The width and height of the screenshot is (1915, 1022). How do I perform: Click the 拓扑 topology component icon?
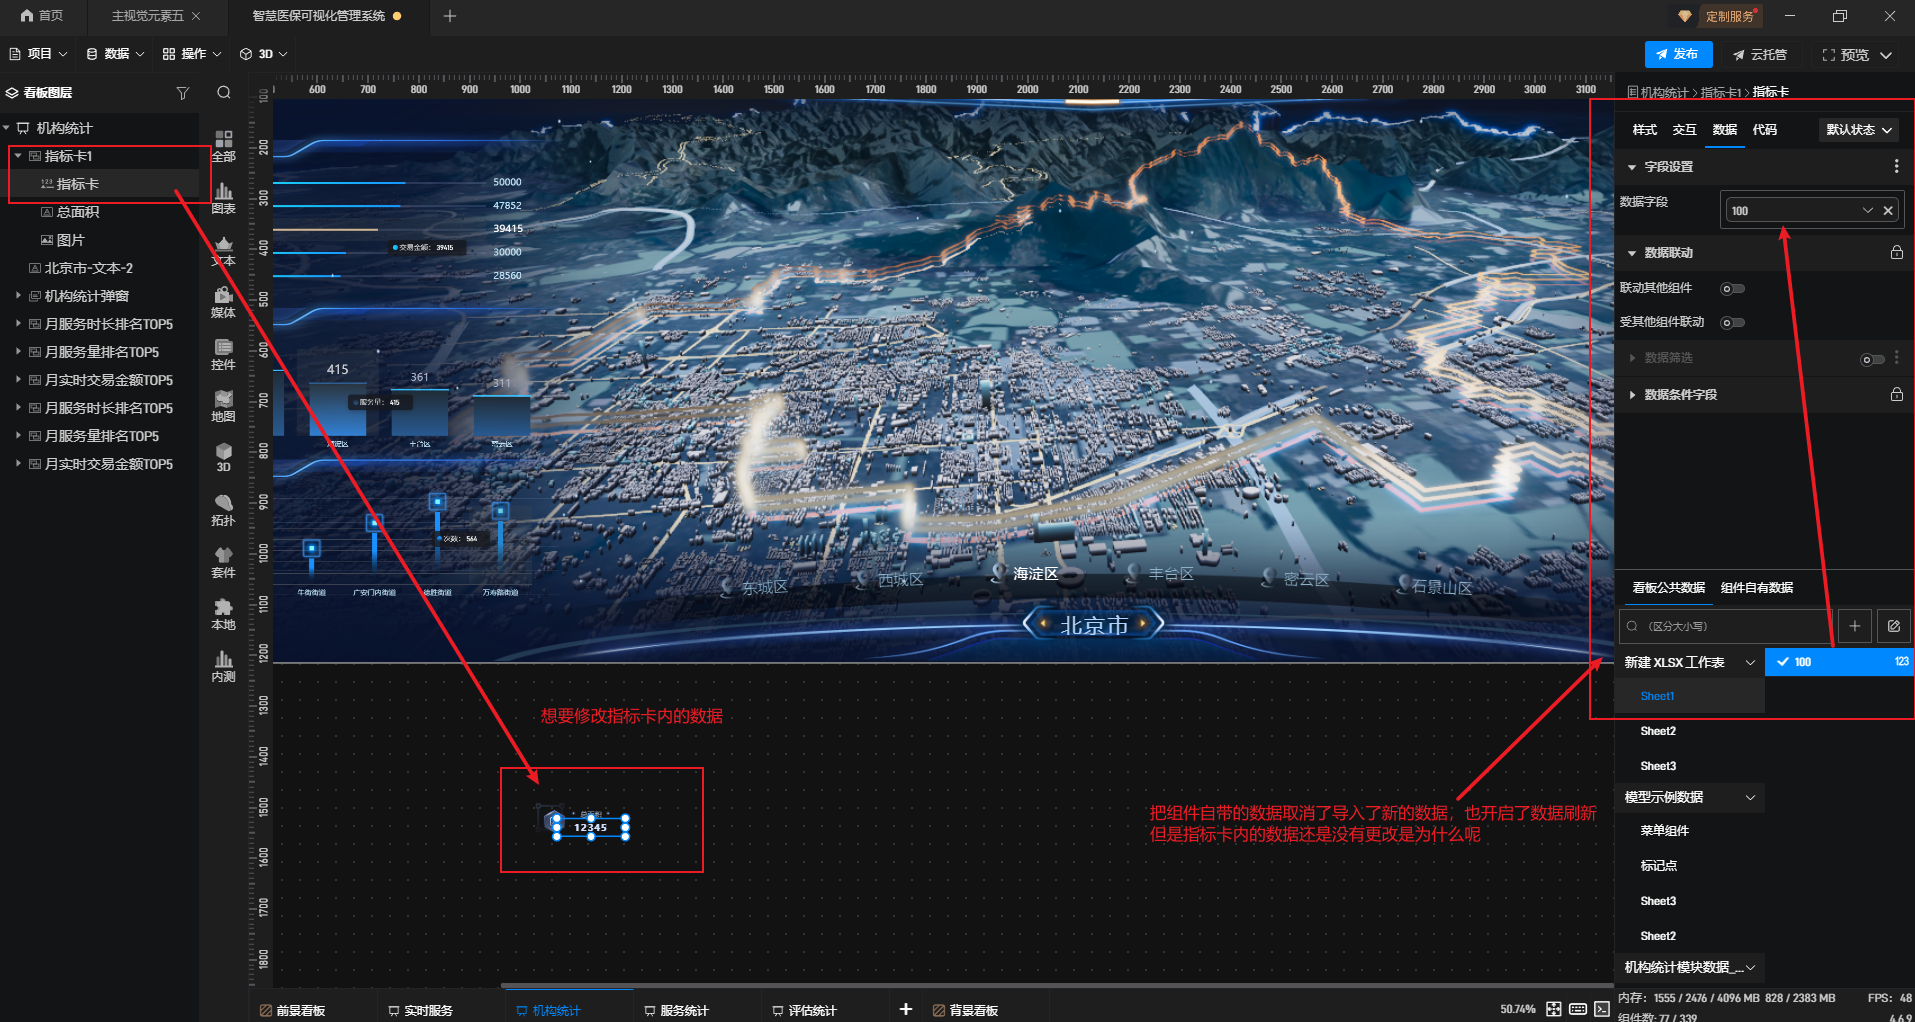pos(223,509)
